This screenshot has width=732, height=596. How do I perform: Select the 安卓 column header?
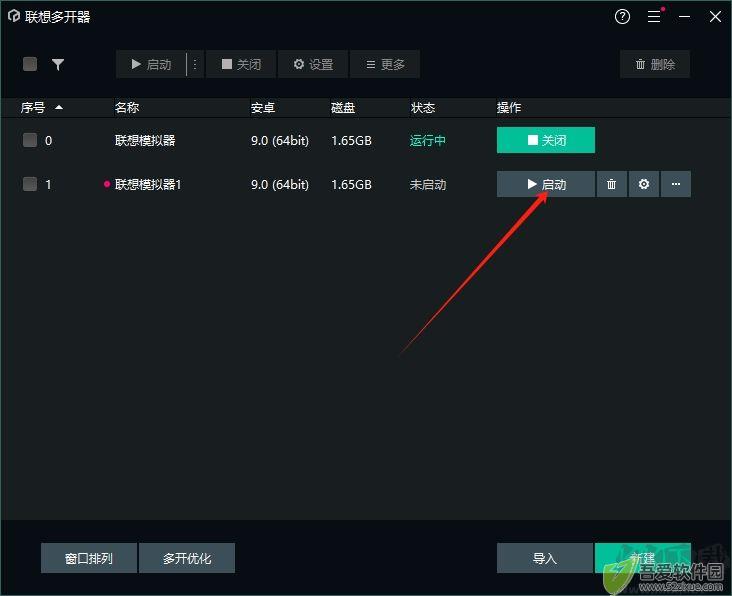coord(263,108)
